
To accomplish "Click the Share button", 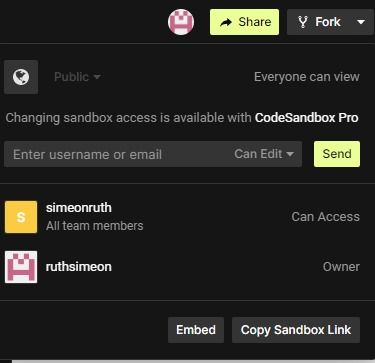I will [x=244, y=22].
